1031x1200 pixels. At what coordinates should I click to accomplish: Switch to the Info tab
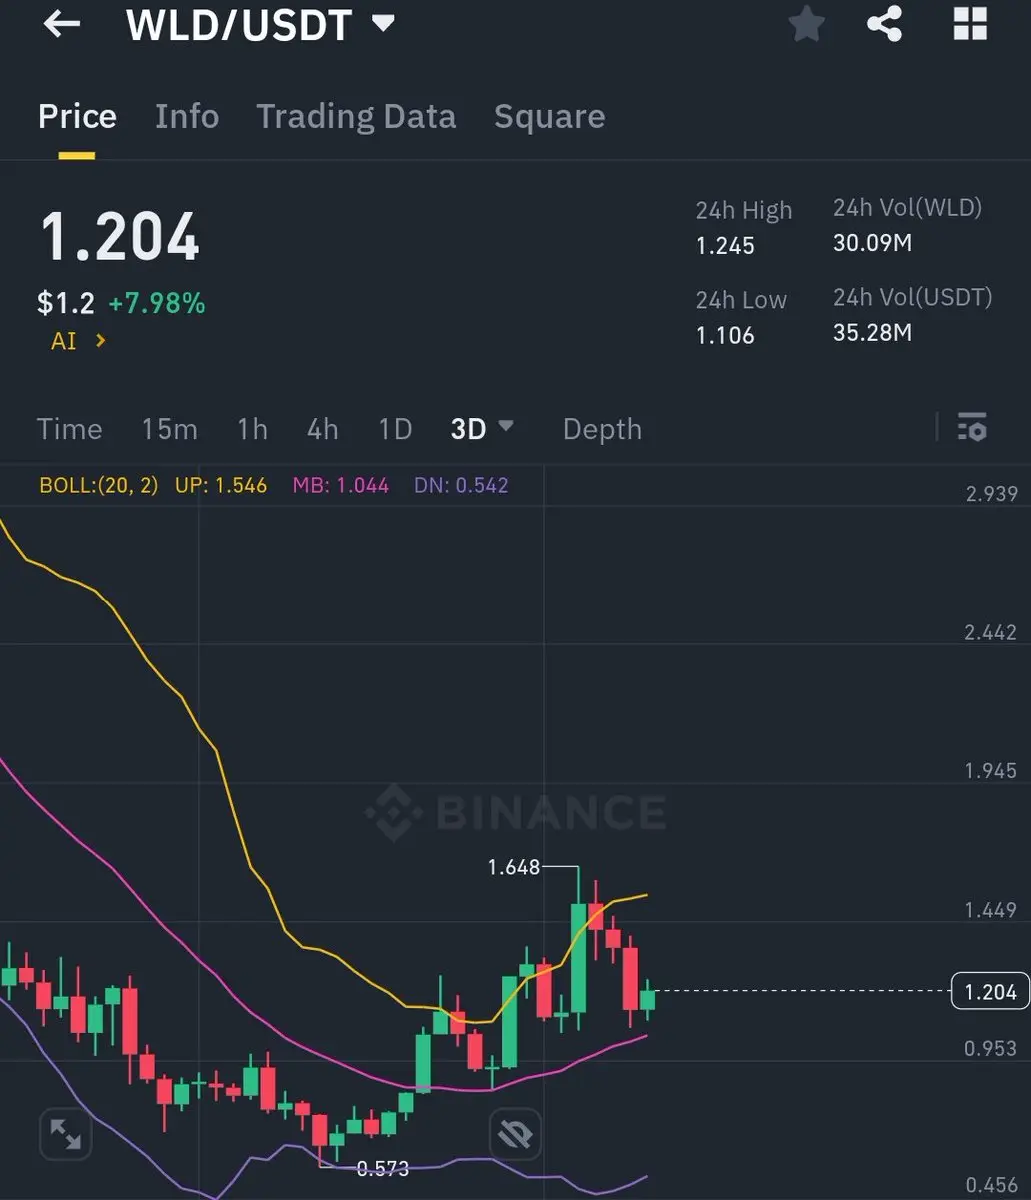(187, 117)
